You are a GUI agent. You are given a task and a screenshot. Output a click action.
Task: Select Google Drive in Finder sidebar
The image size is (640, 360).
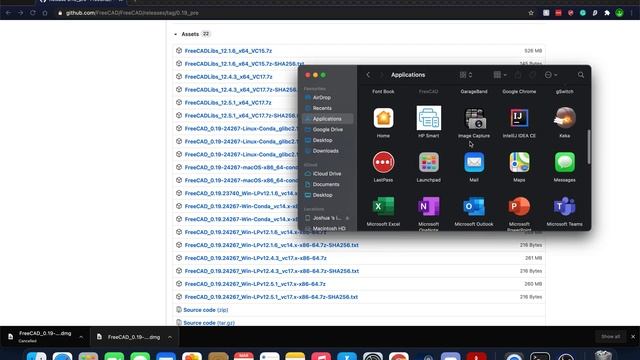[x=328, y=129]
